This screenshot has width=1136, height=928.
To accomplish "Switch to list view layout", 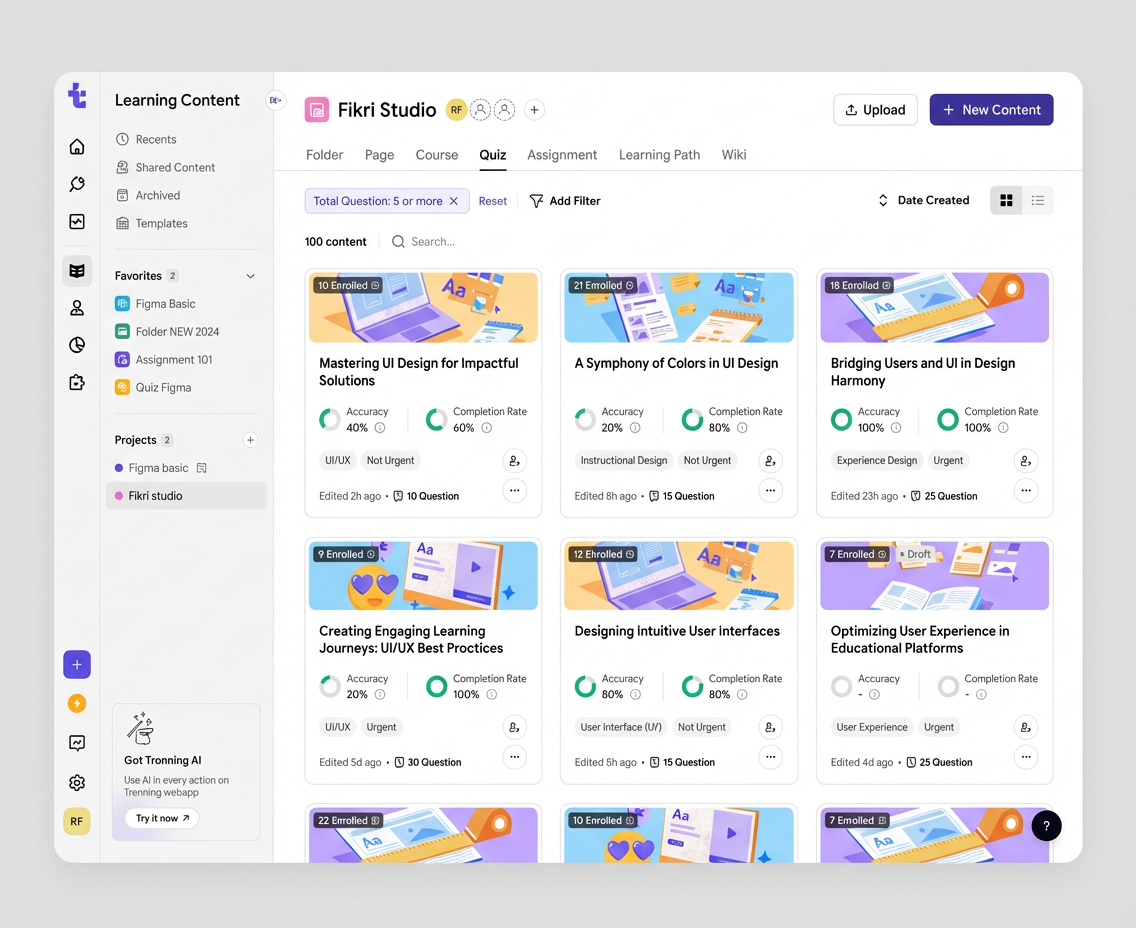I will pos(1037,201).
